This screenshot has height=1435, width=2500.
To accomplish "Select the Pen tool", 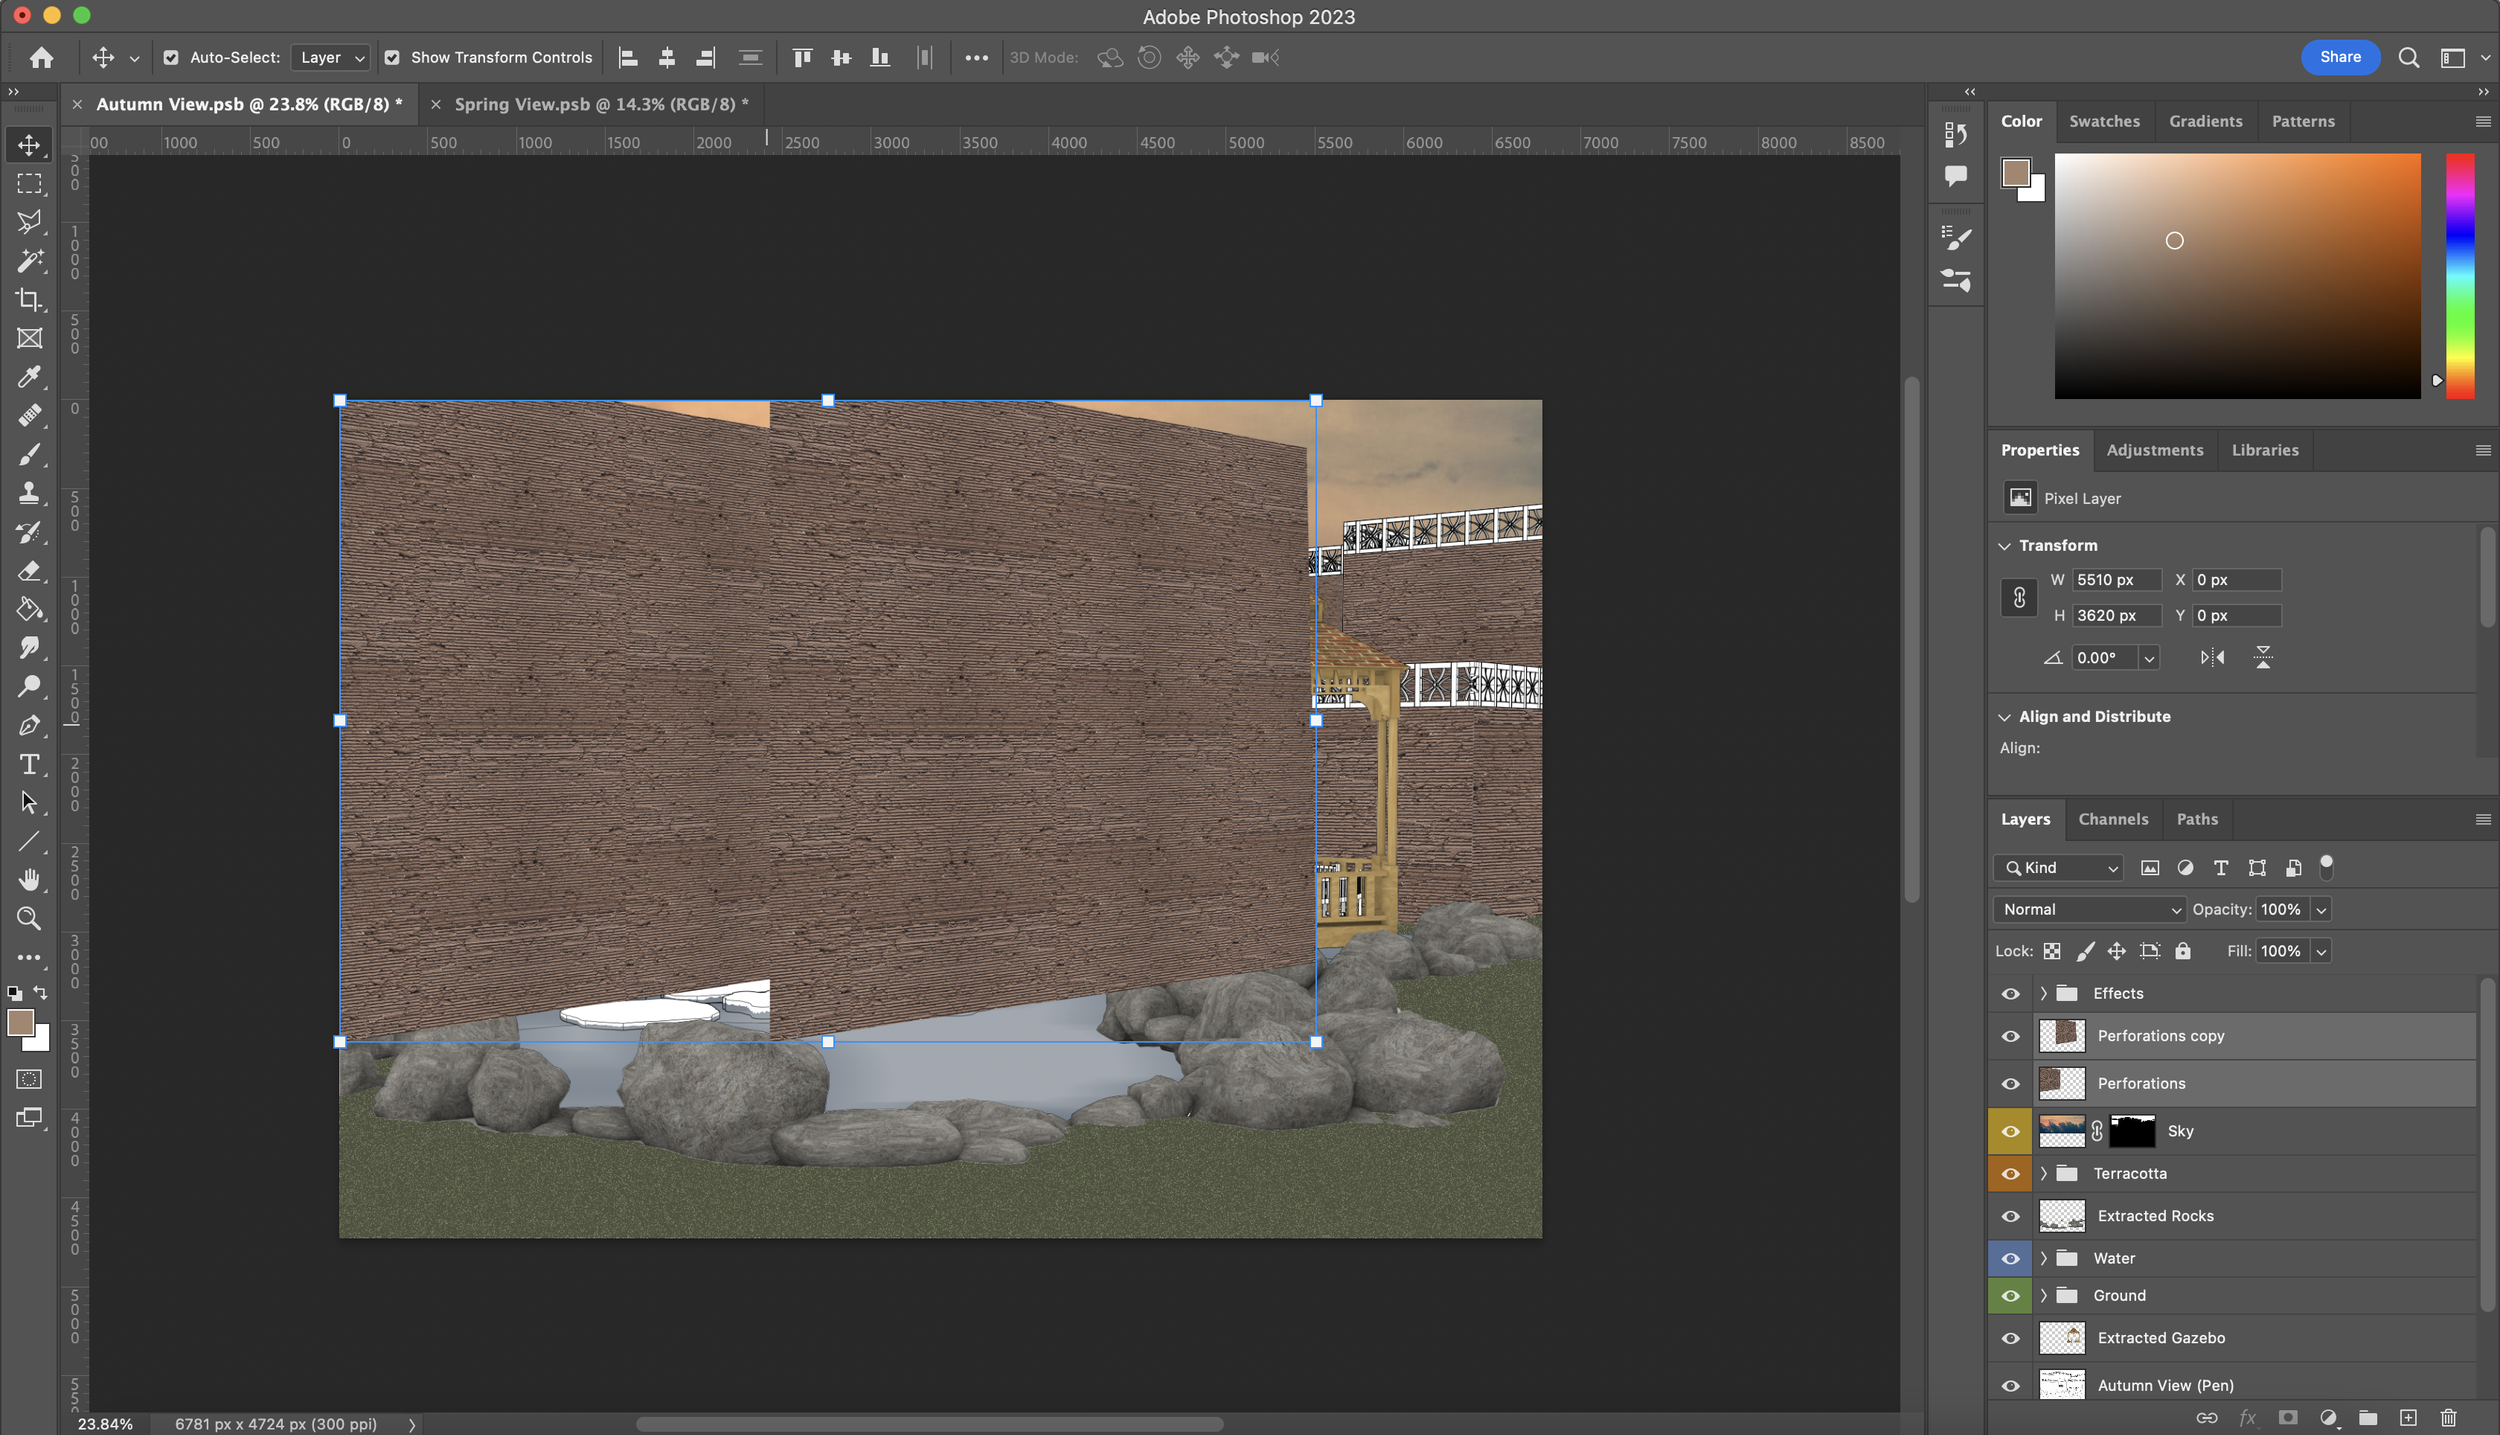I will (x=29, y=726).
